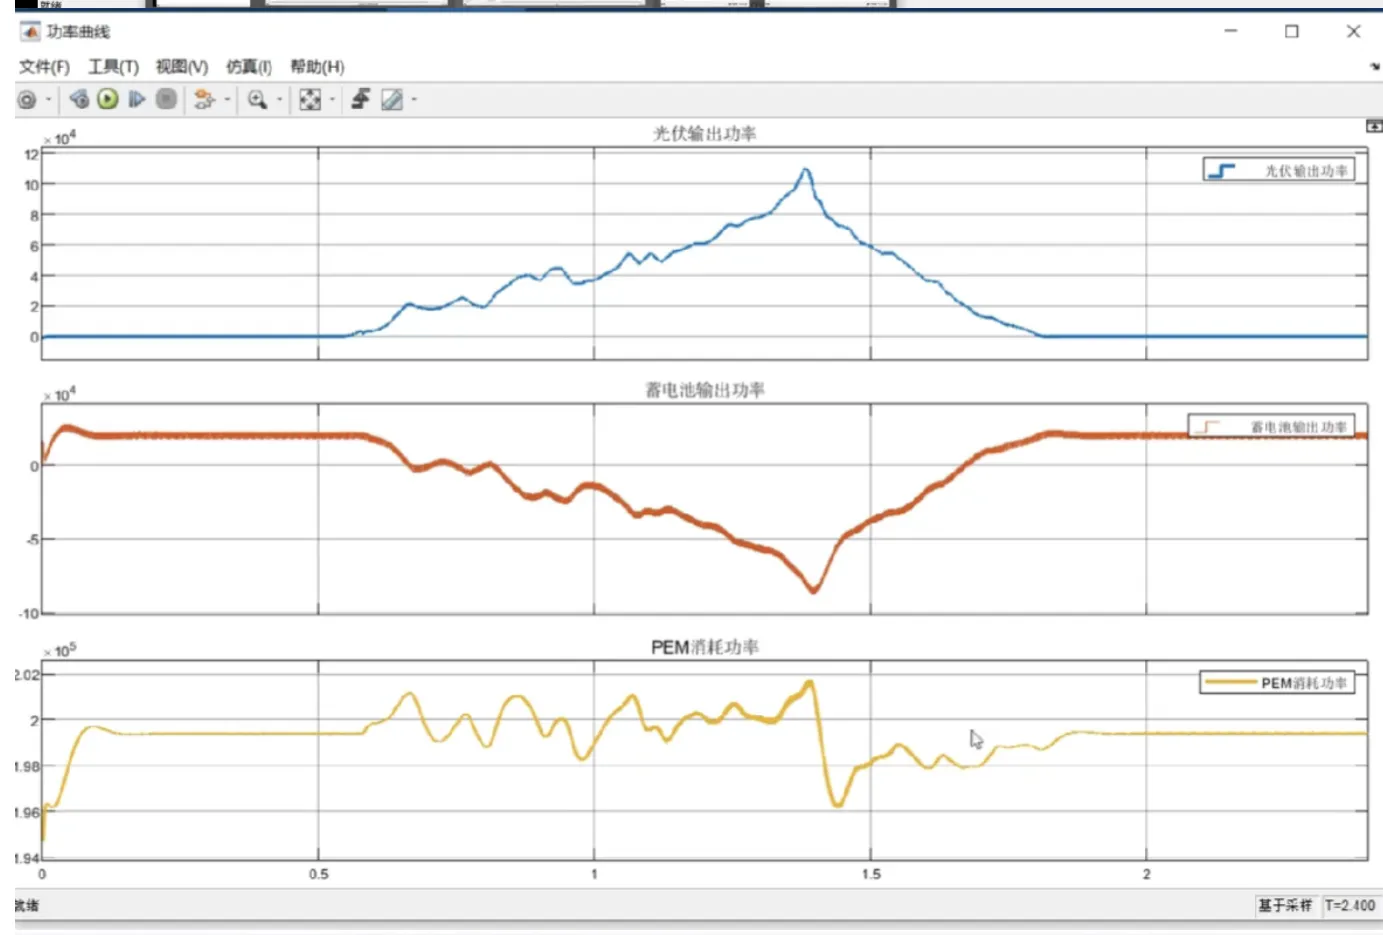Click the 功率曲线 window title
1383x935 pixels.
pos(78,32)
